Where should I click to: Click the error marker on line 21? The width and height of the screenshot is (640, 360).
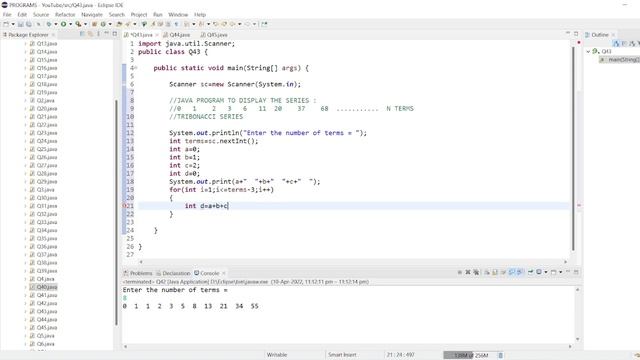125,206
